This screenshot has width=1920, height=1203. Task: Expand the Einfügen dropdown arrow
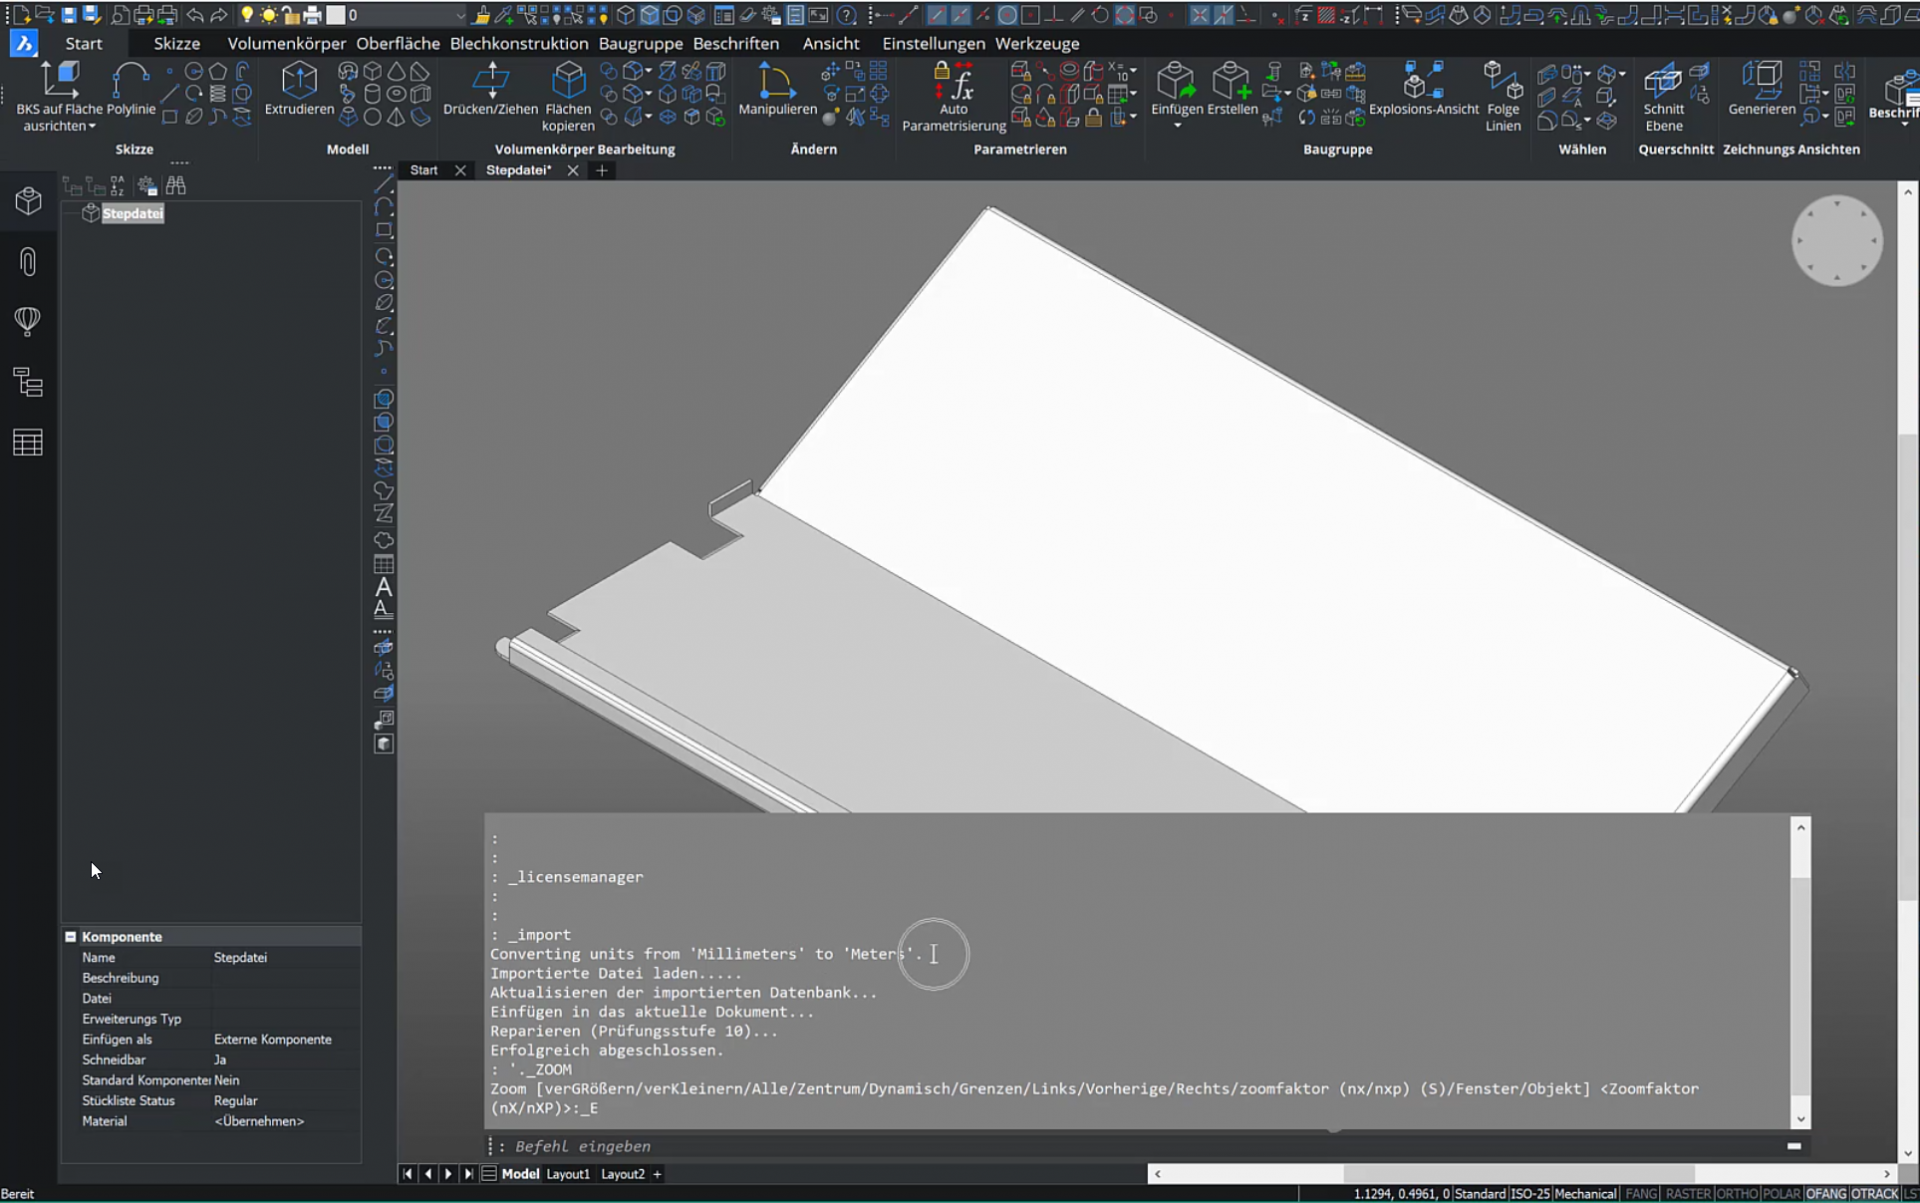[1177, 126]
